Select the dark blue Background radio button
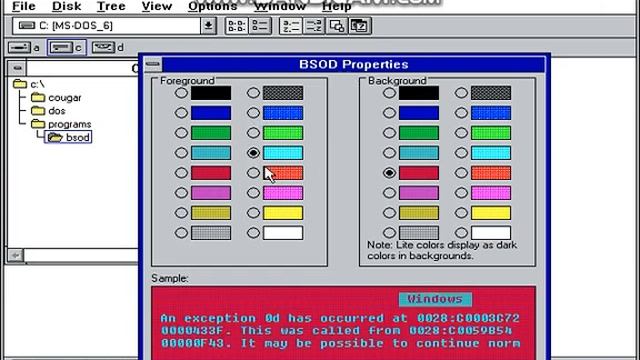Viewport: 640px width, 360px height. (x=389, y=113)
